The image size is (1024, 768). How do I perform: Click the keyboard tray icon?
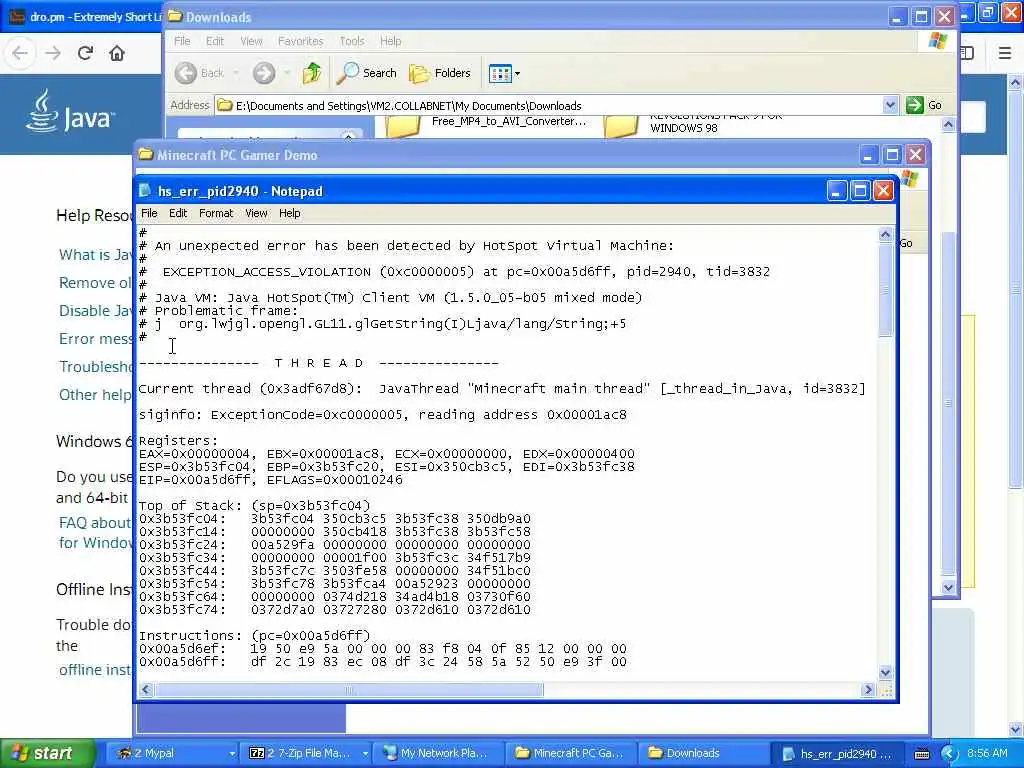[x=921, y=754]
